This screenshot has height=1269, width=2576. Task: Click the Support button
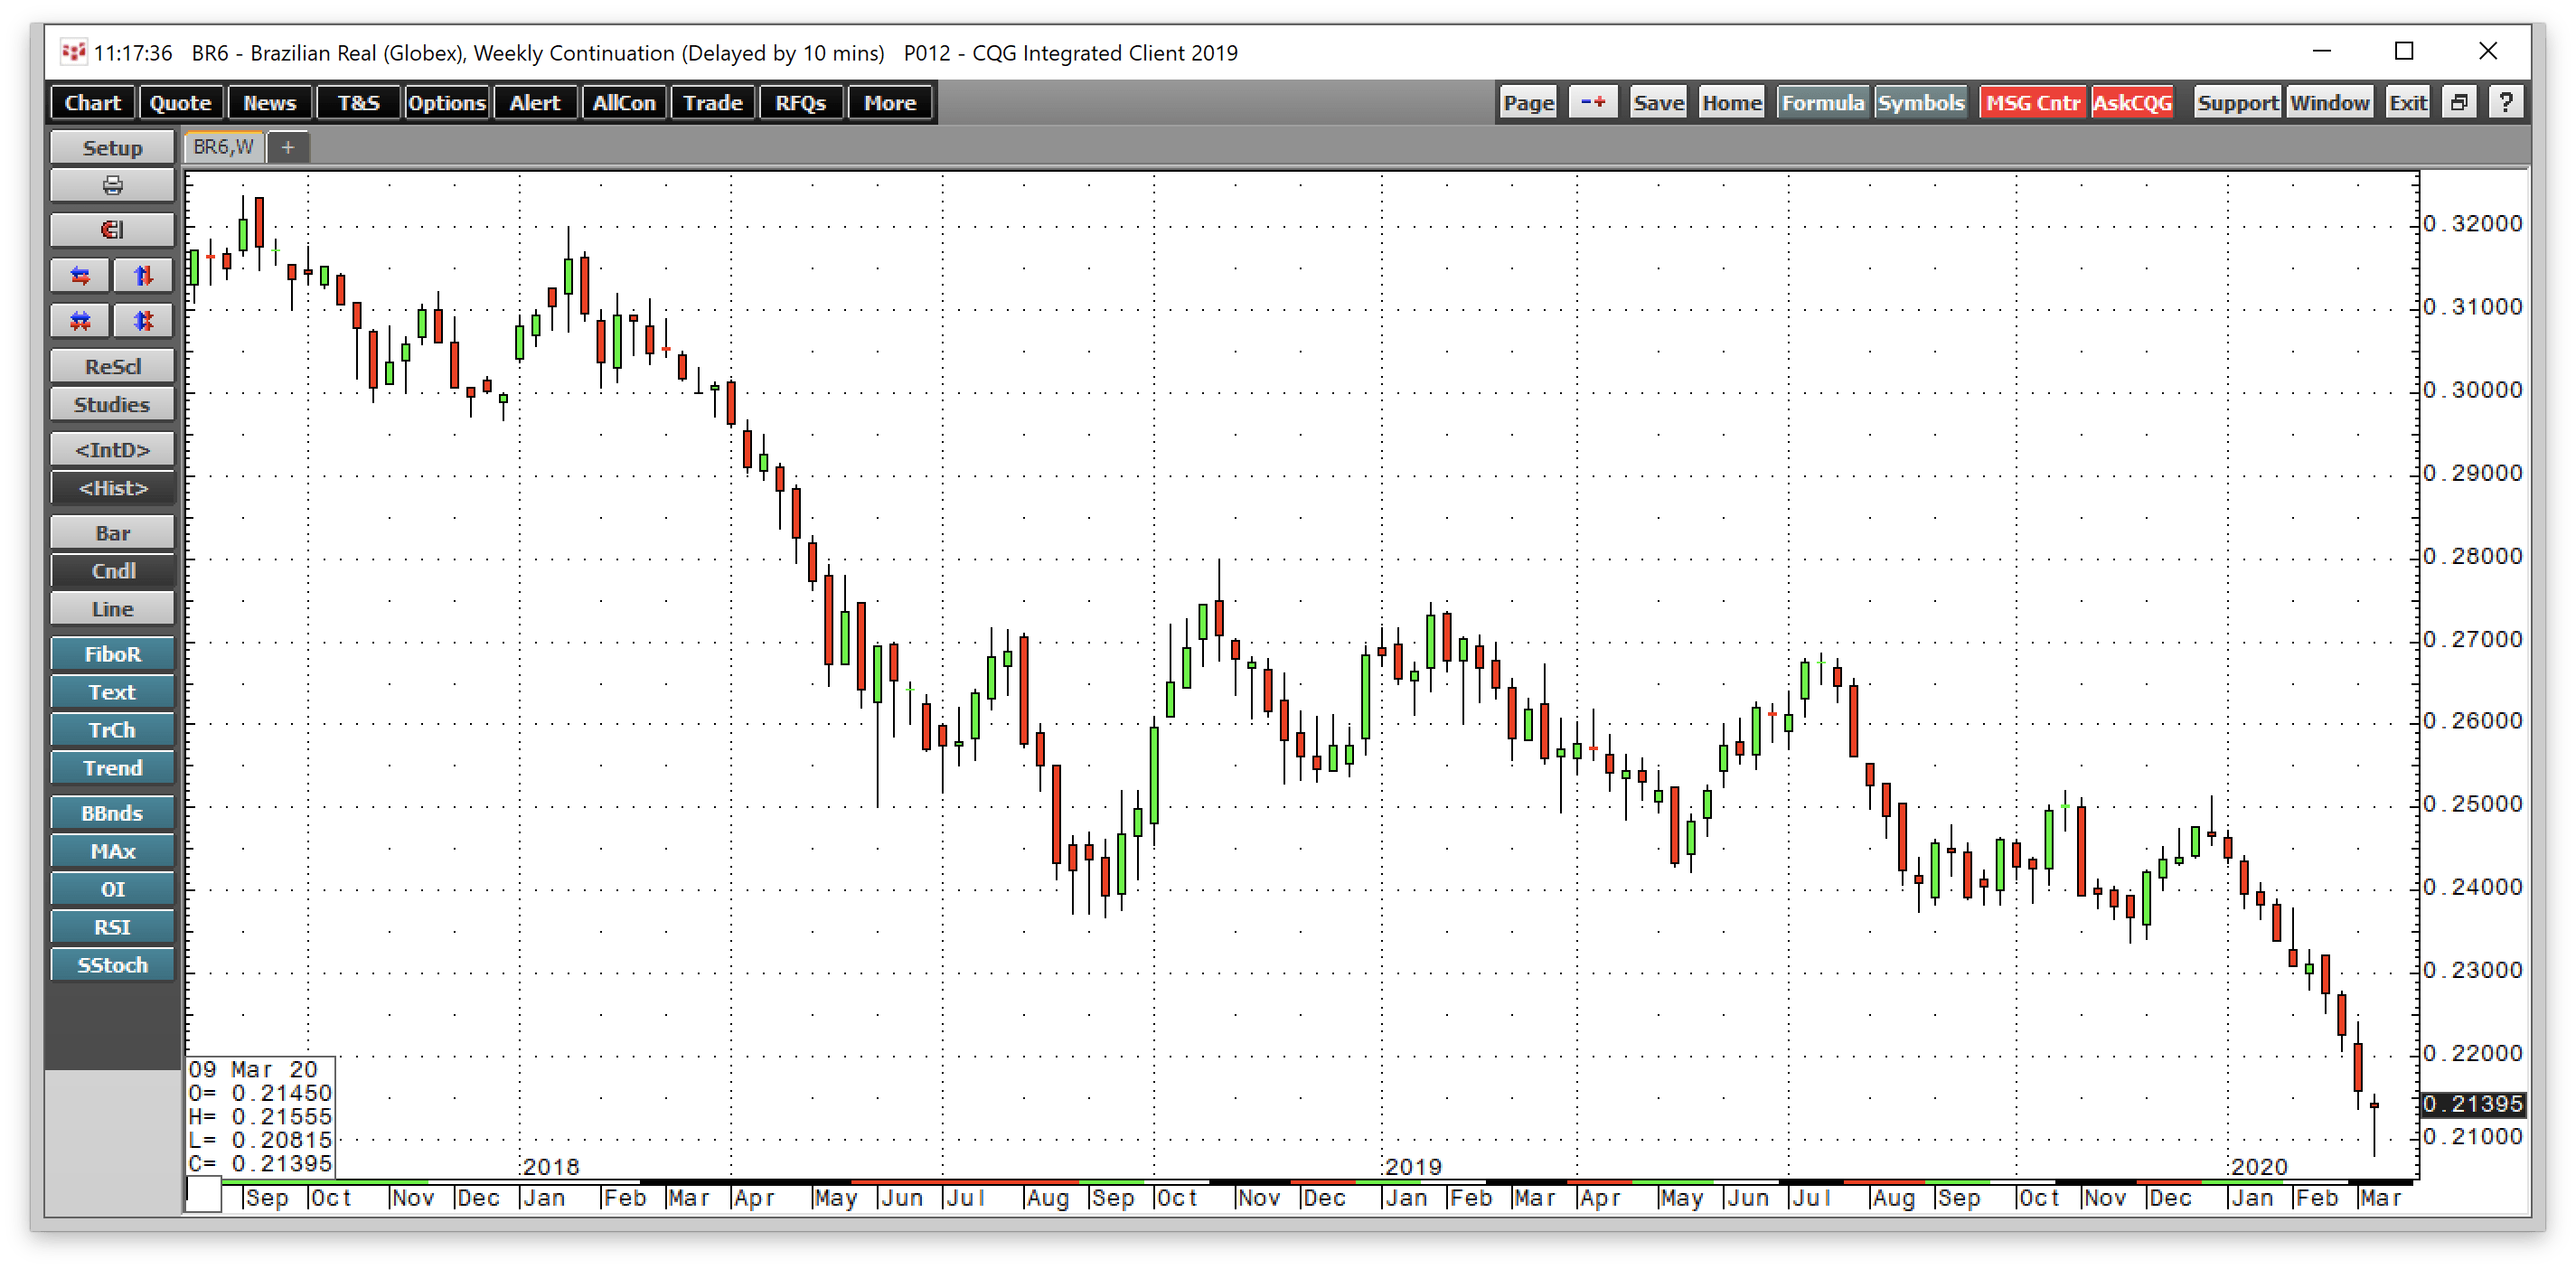click(2237, 103)
